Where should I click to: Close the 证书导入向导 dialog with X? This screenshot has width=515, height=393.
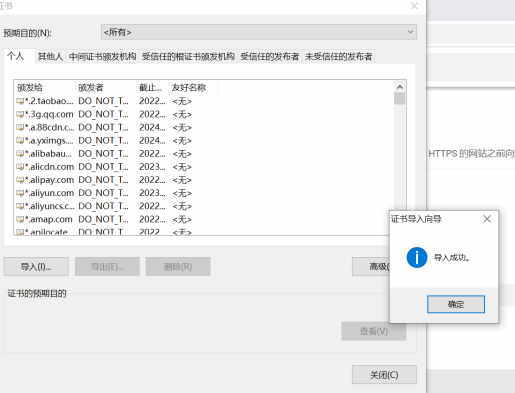[x=487, y=219]
